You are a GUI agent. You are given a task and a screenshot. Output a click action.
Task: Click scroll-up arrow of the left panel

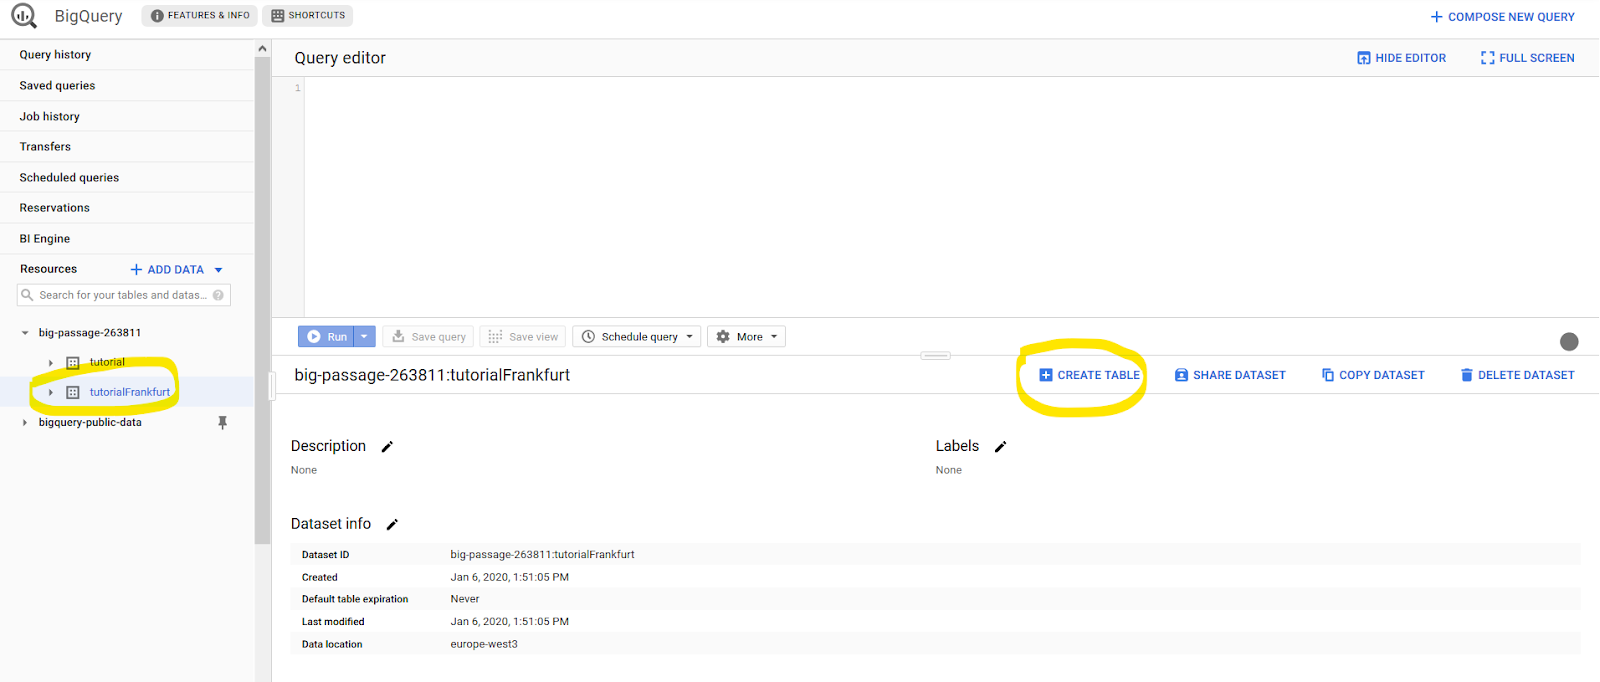pos(262,48)
